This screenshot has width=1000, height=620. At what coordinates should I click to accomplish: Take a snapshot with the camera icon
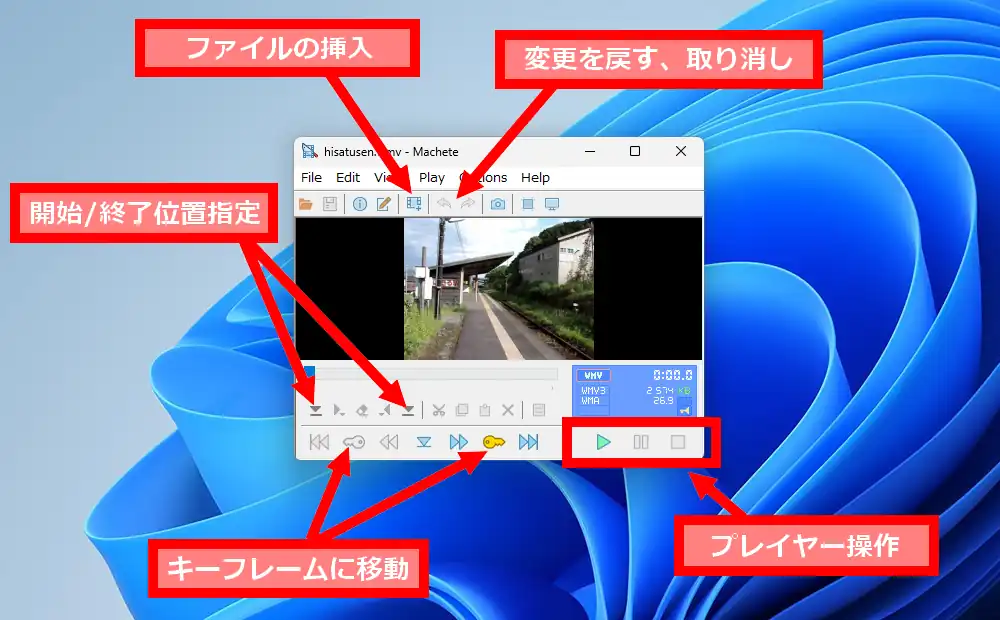497,204
